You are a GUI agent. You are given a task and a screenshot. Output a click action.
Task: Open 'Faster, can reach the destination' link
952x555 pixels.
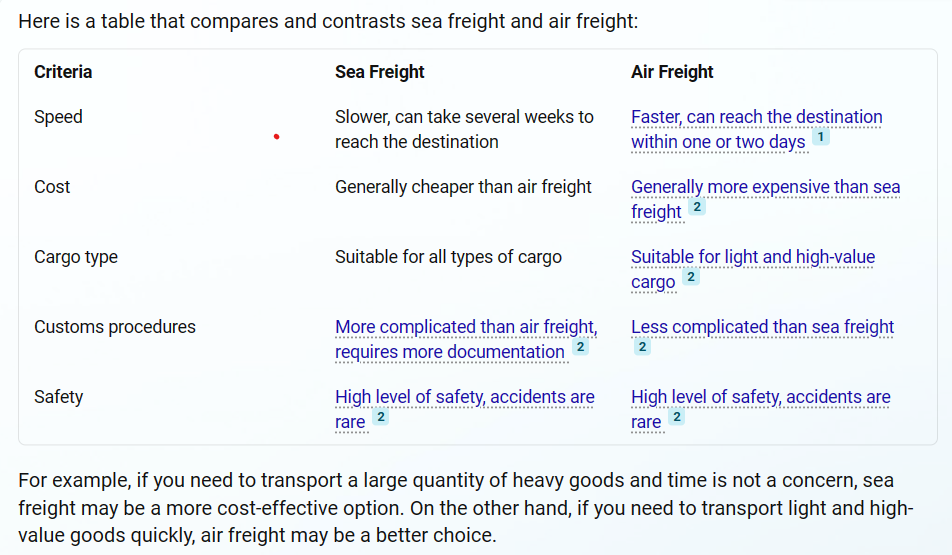tap(756, 117)
